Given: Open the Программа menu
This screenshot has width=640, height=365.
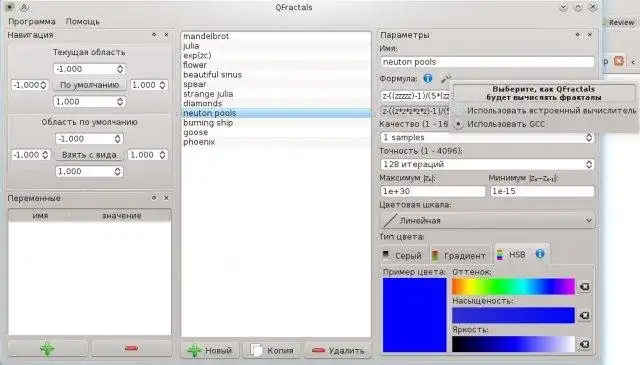Looking at the screenshot, I should click(32, 21).
